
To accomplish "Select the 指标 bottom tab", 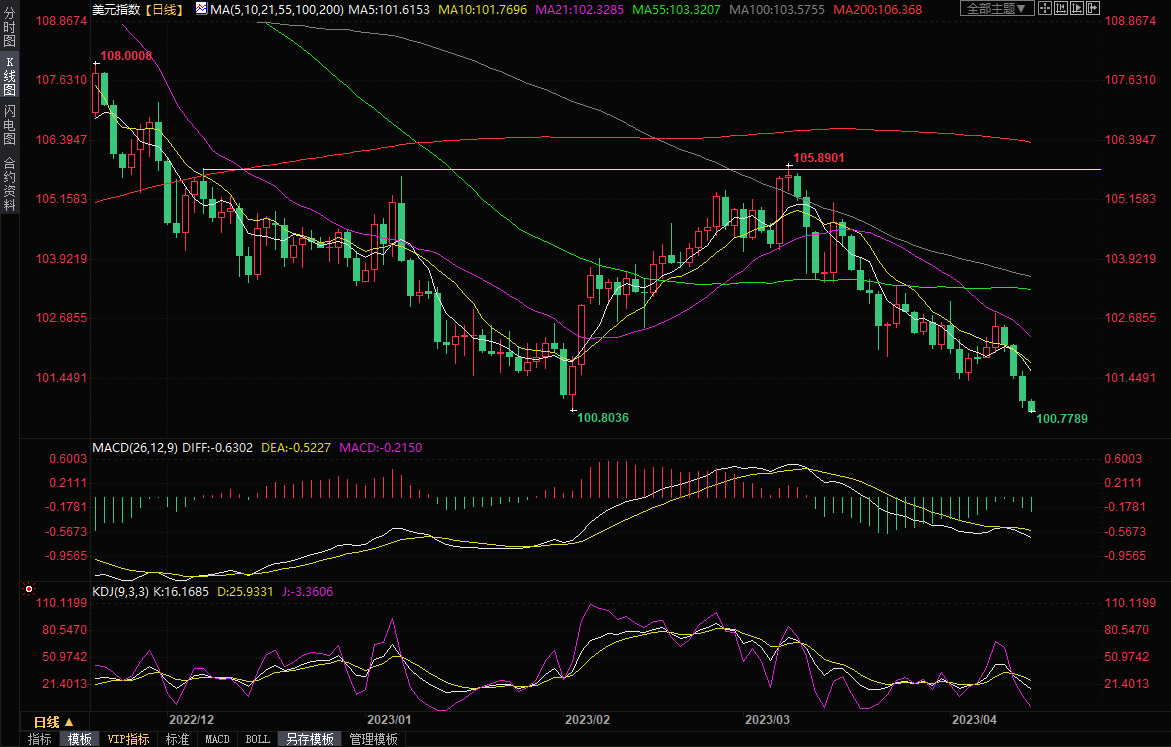I will coord(40,739).
